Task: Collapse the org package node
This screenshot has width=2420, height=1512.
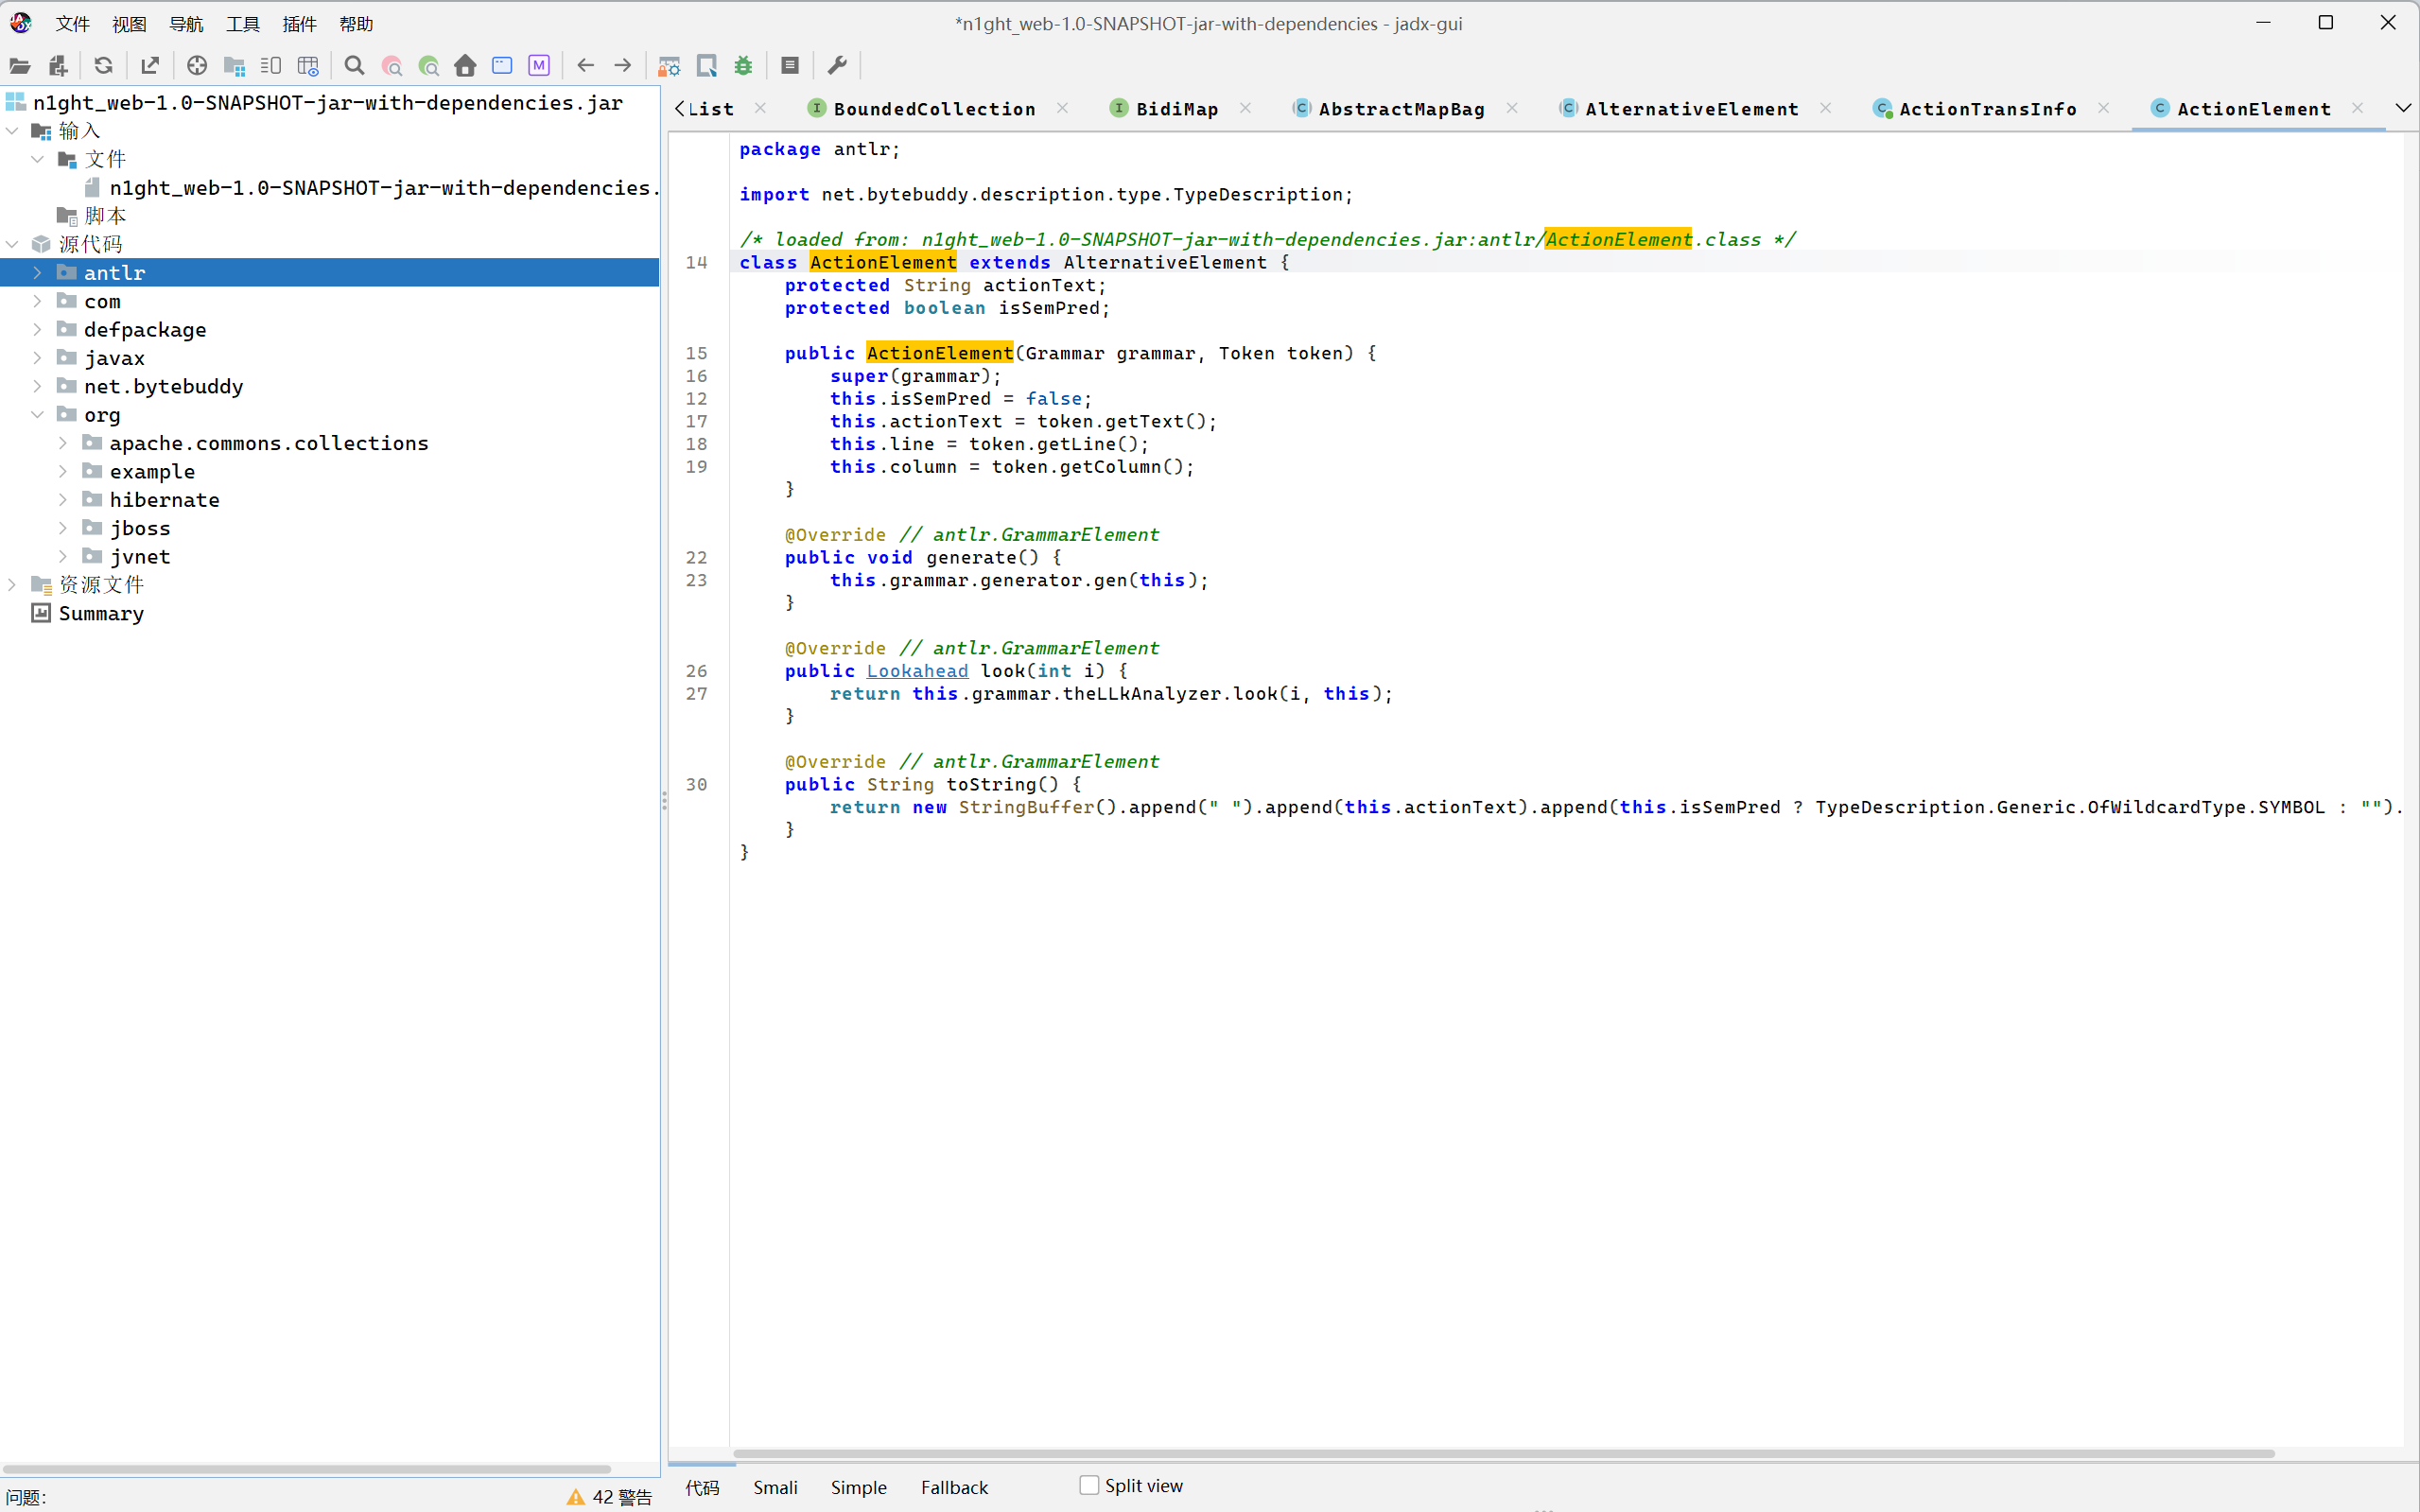Action: pos(37,414)
